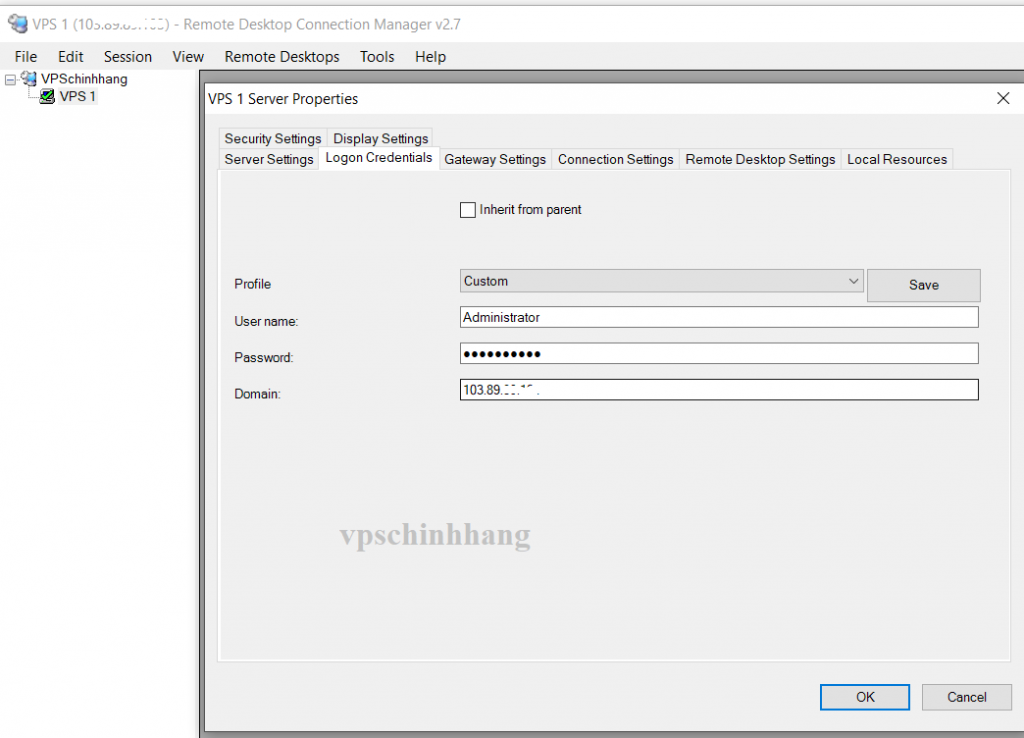Switch to the Remote Desktop Settings tab
Screen dimensions: 1024x738
(x=760, y=159)
